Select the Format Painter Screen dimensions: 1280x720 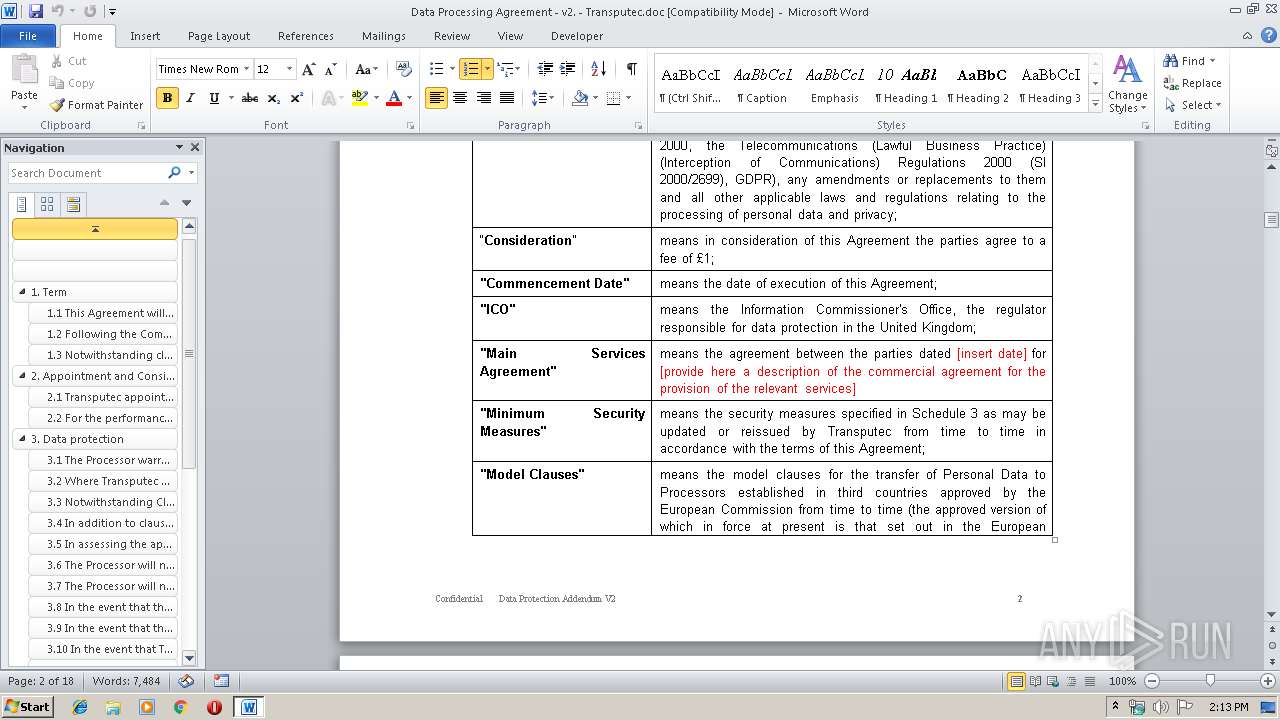pyautogui.click(x=96, y=105)
